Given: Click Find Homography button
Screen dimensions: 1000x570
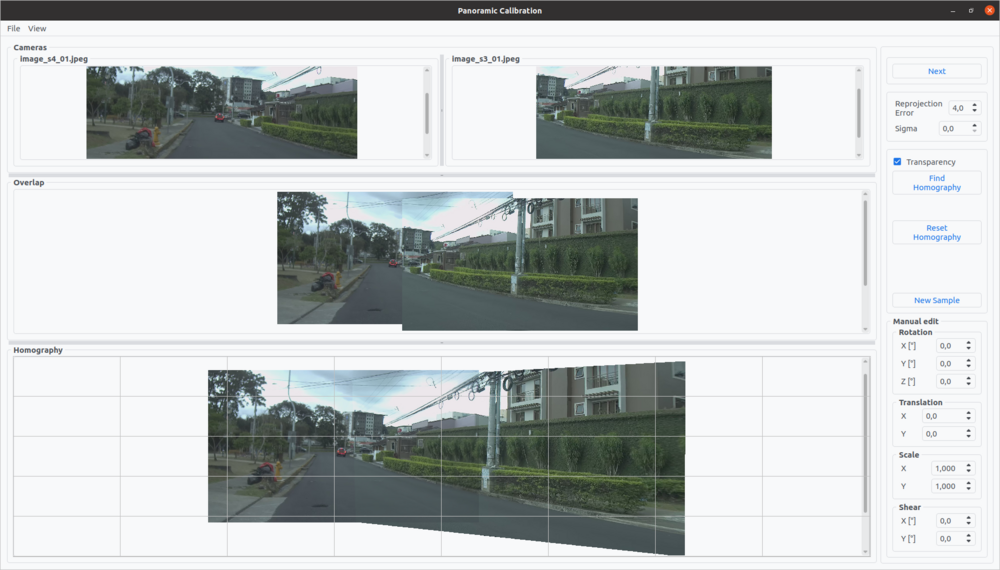Looking at the screenshot, I should click(x=936, y=183).
